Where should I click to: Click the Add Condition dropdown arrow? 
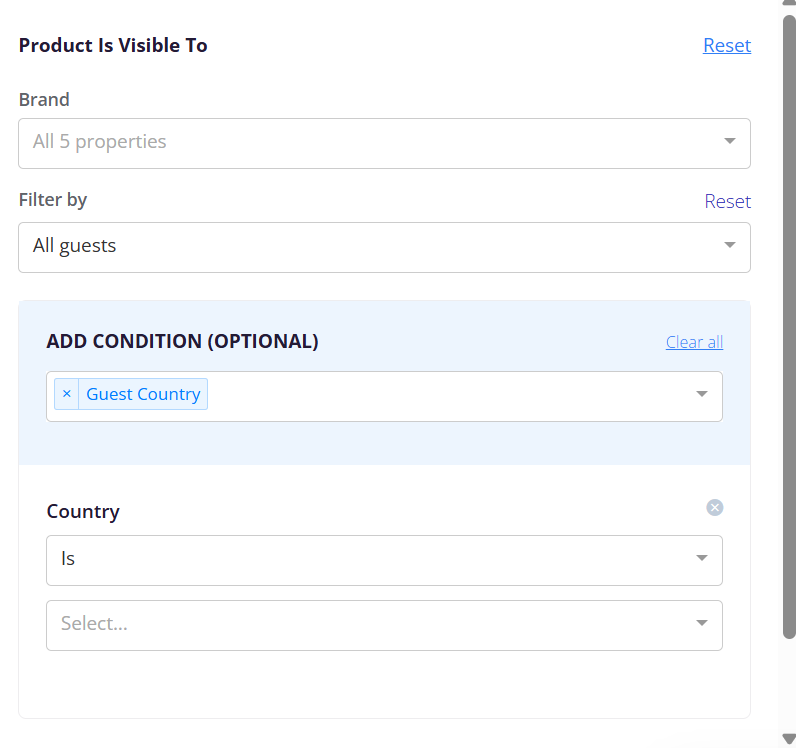point(702,394)
